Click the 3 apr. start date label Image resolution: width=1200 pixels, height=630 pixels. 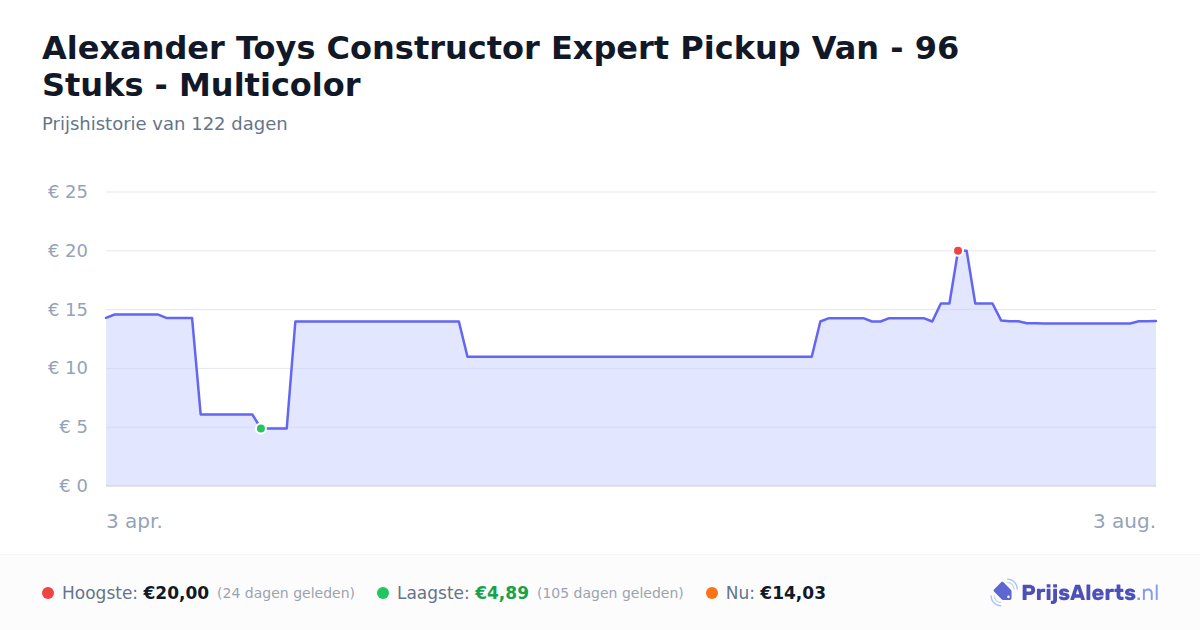(x=135, y=521)
